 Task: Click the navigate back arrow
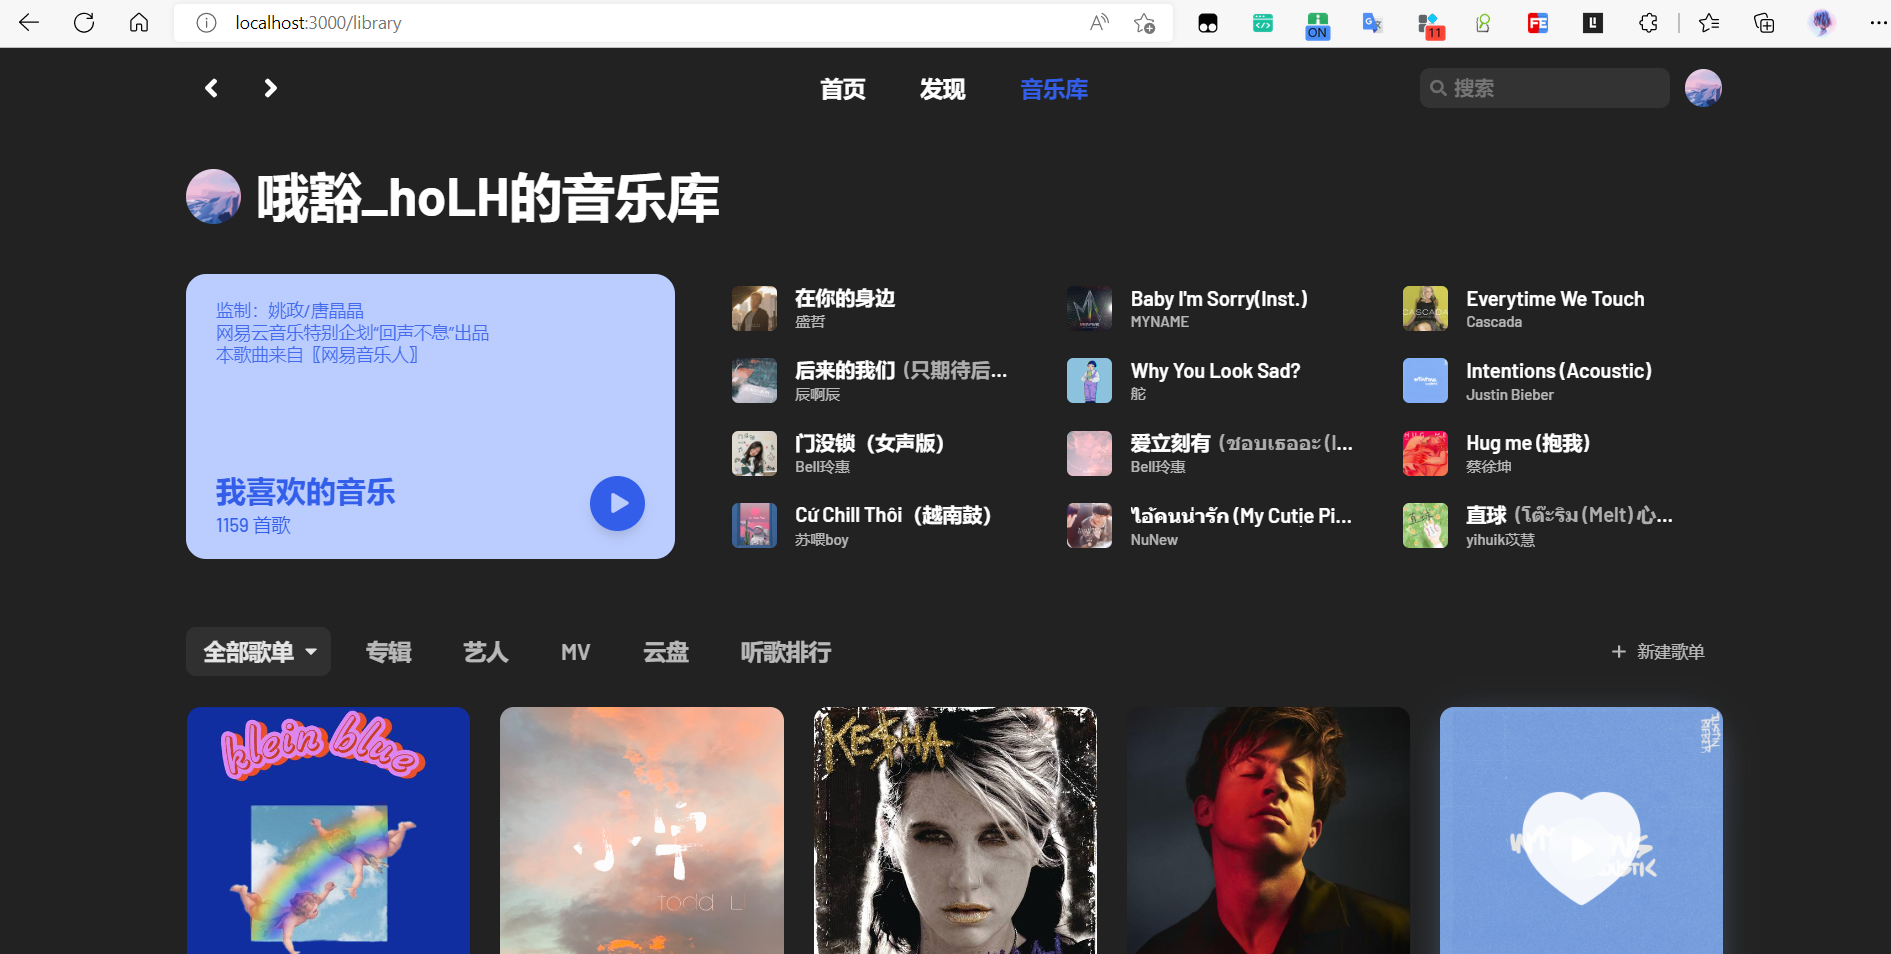click(x=210, y=88)
